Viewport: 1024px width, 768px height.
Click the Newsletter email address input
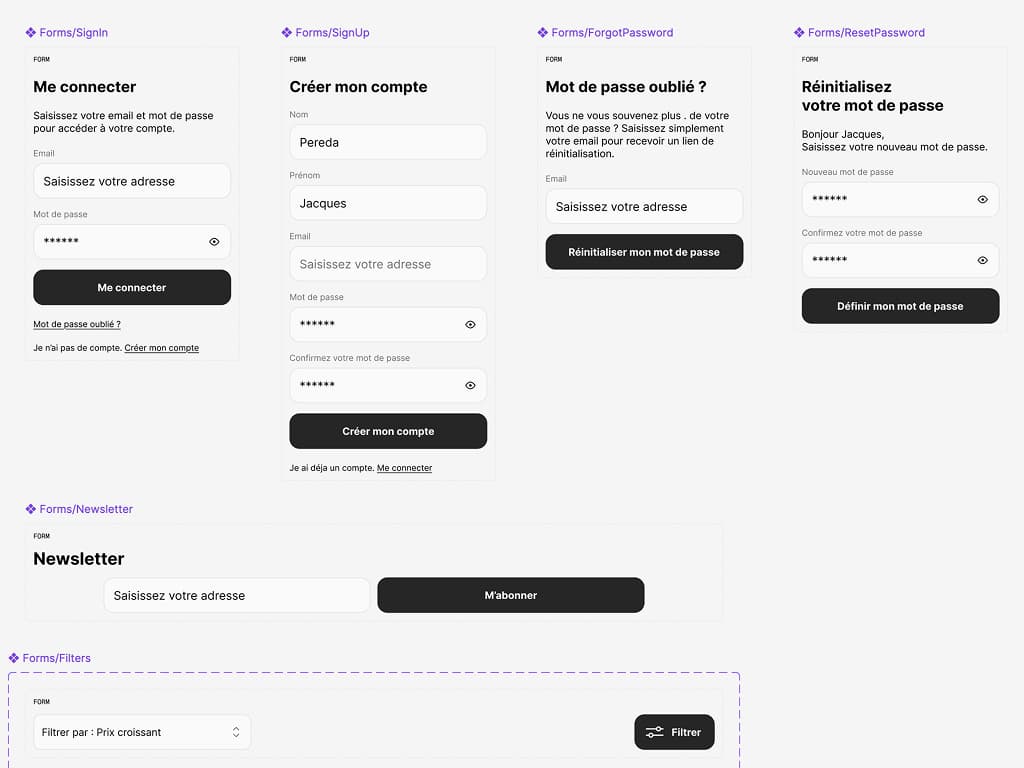pos(236,595)
